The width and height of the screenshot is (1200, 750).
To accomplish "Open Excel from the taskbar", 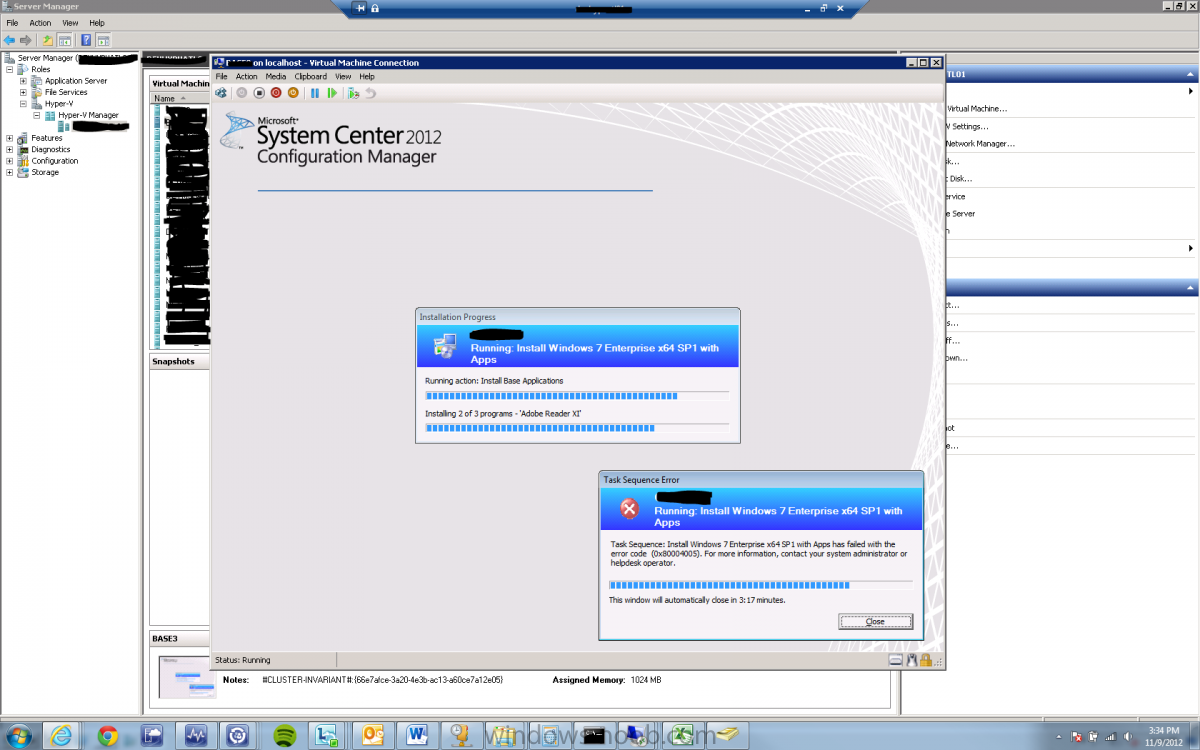I will (681, 736).
